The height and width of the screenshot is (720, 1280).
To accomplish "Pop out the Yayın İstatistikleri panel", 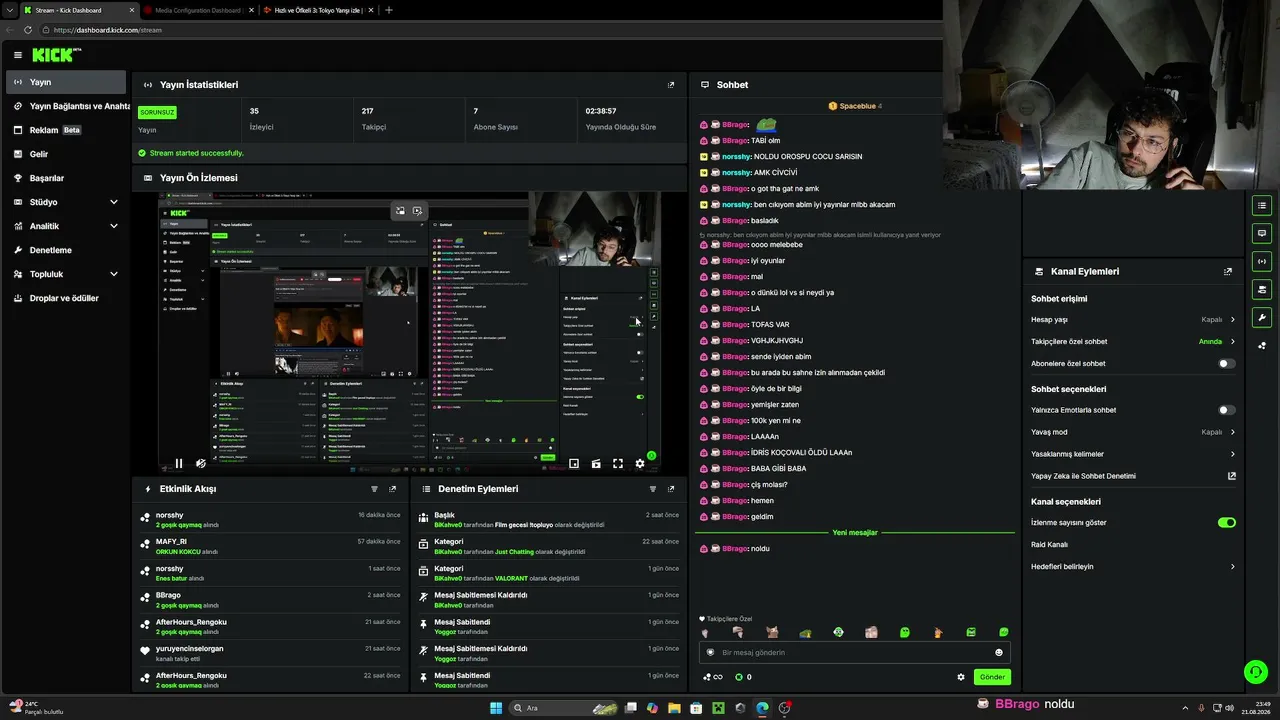I will [671, 85].
